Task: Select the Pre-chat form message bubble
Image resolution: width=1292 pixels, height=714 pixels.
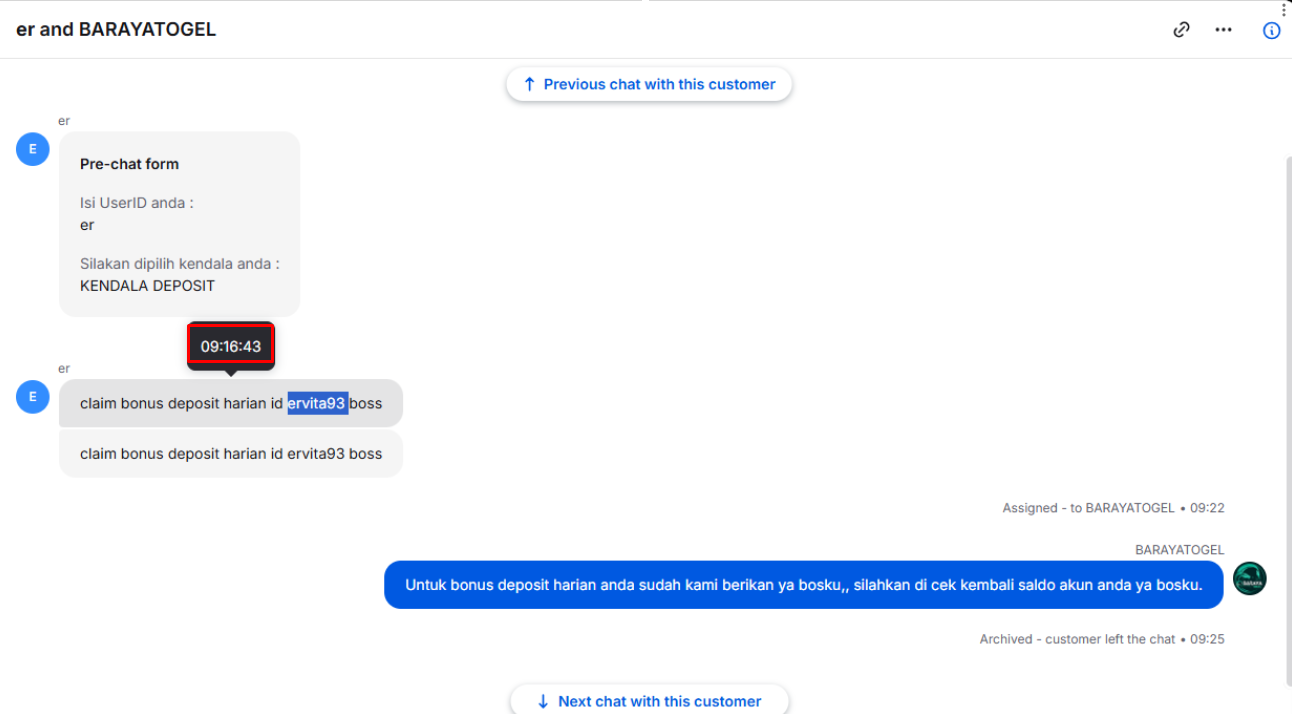Action: point(180,224)
